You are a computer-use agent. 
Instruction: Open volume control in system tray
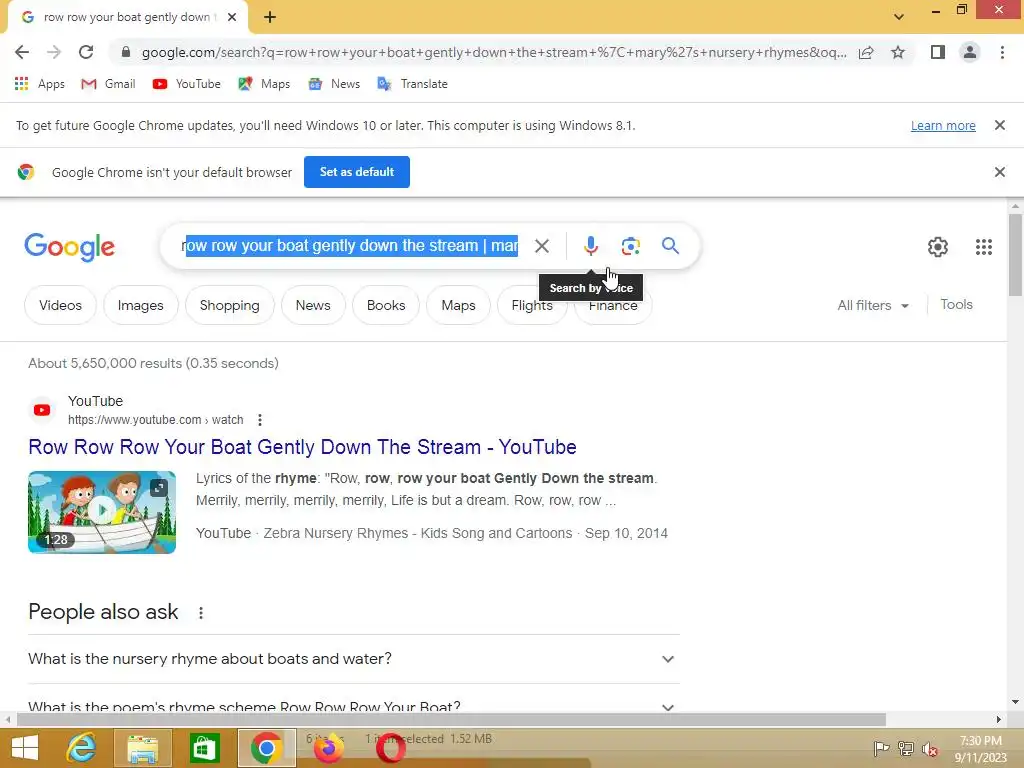930,749
